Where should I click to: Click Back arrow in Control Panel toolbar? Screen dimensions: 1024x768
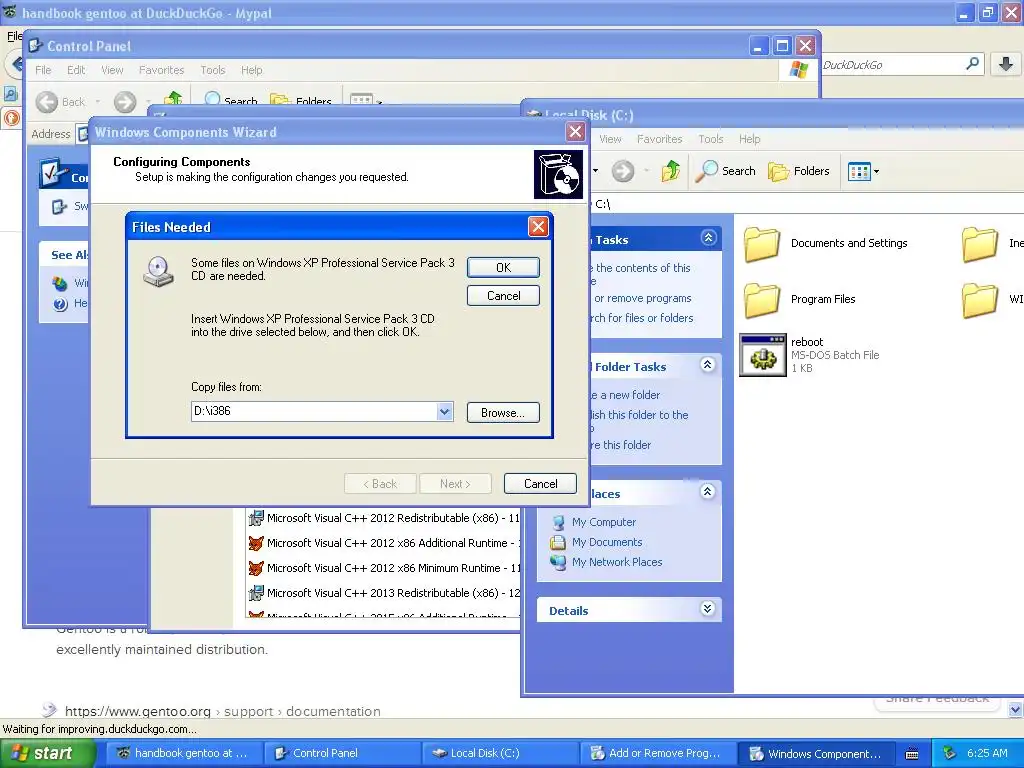point(47,102)
